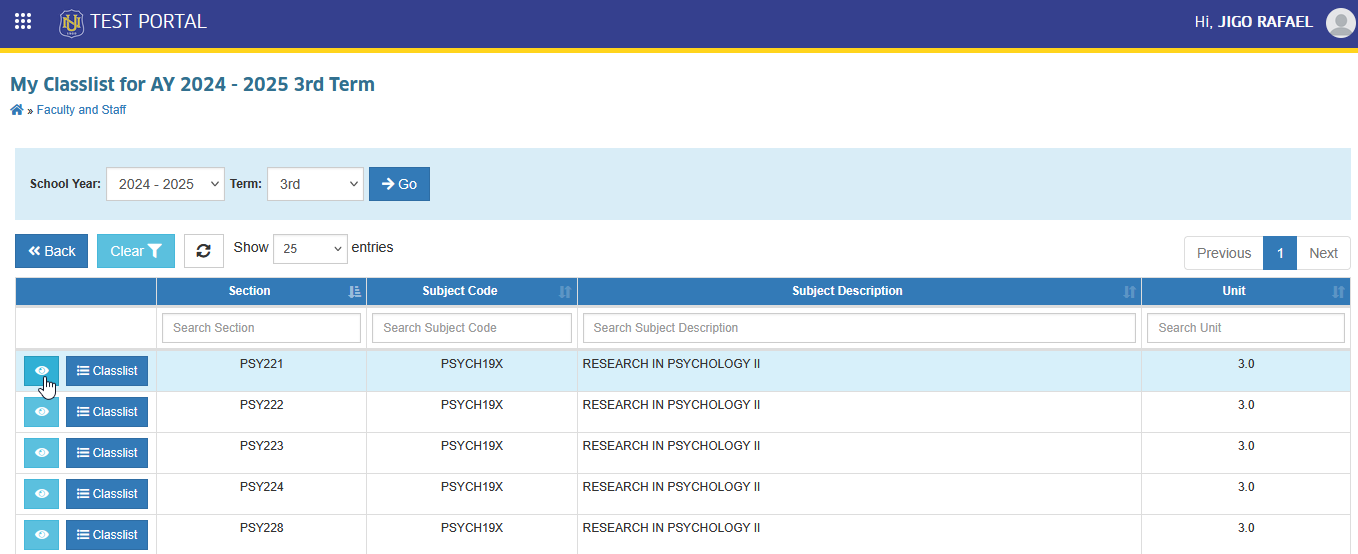Open the Show entries count dropdown
Viewport: 1358px width, 554px height.
[310, 249]
